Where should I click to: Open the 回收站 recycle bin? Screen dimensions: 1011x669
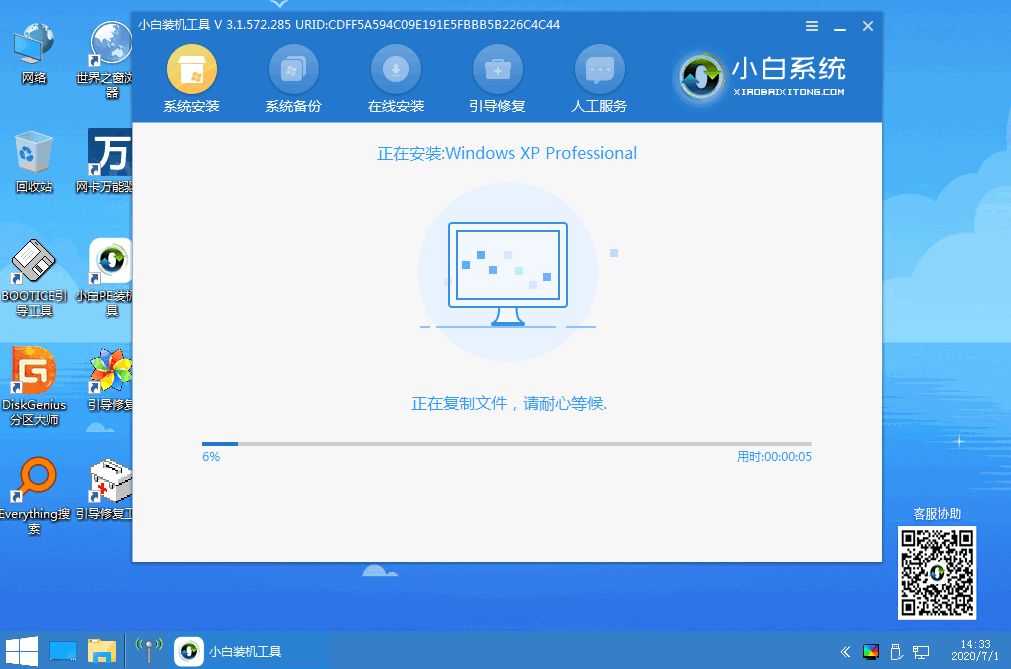pyautogui.click(x=34, y=153)
